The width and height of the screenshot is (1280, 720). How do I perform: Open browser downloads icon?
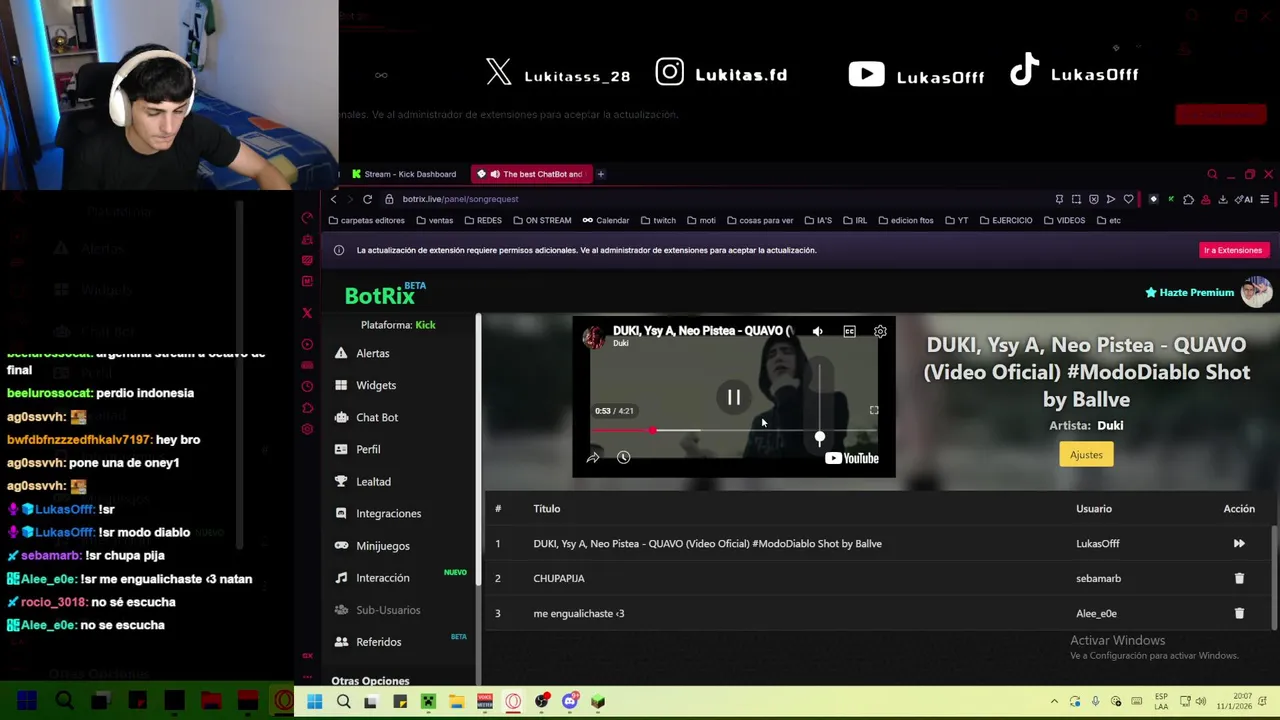click(1223, 199)
